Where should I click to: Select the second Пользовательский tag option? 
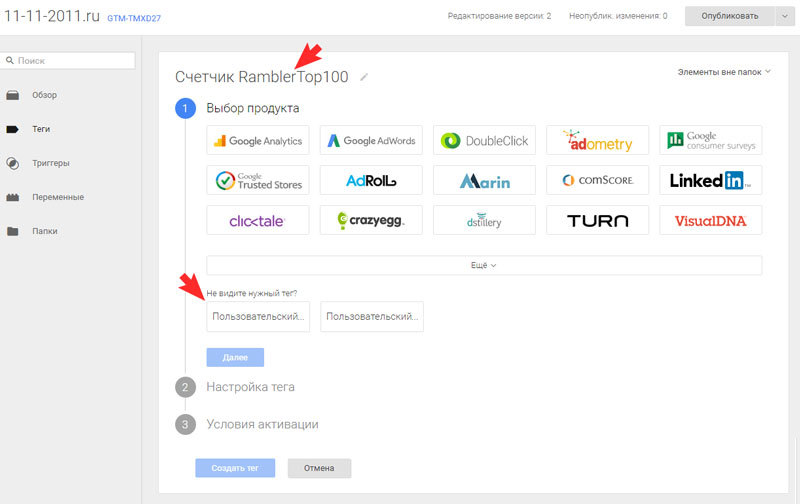[x=371, y=317]
